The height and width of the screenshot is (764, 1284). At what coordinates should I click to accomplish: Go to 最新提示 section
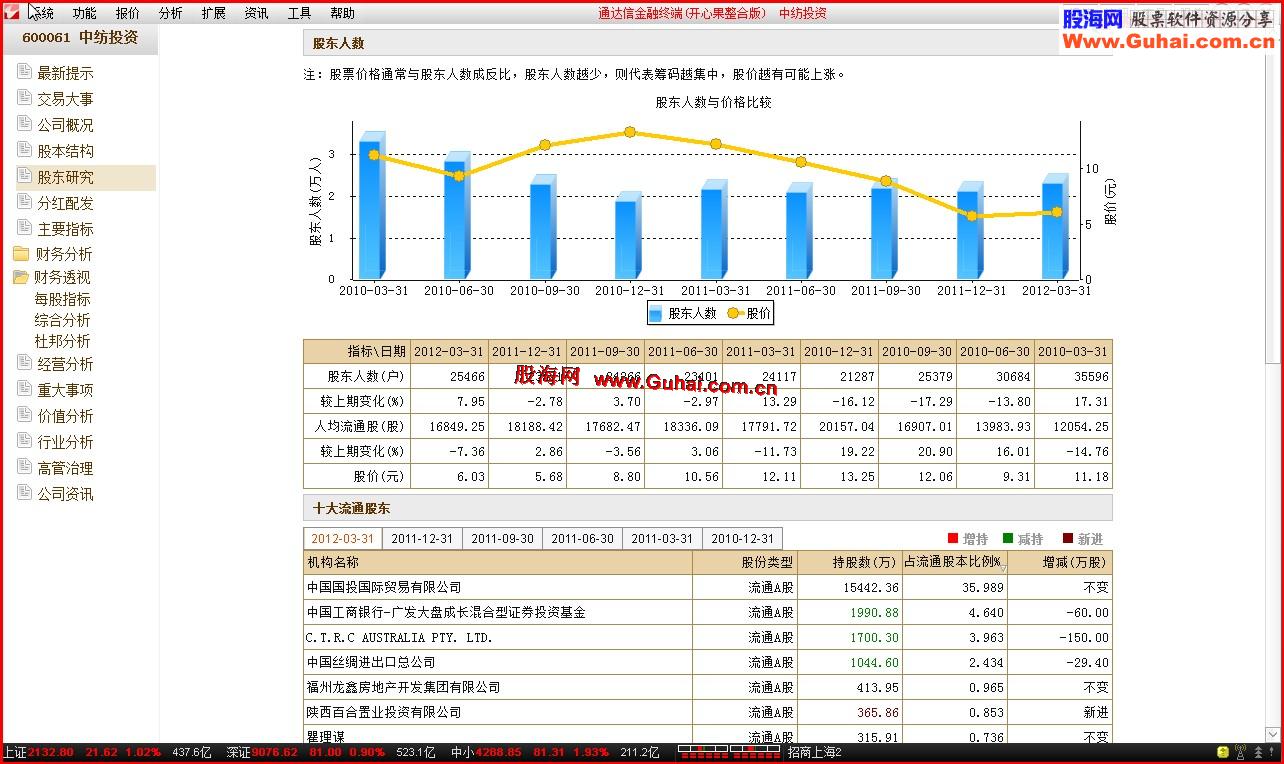click(x=65, y=73)
